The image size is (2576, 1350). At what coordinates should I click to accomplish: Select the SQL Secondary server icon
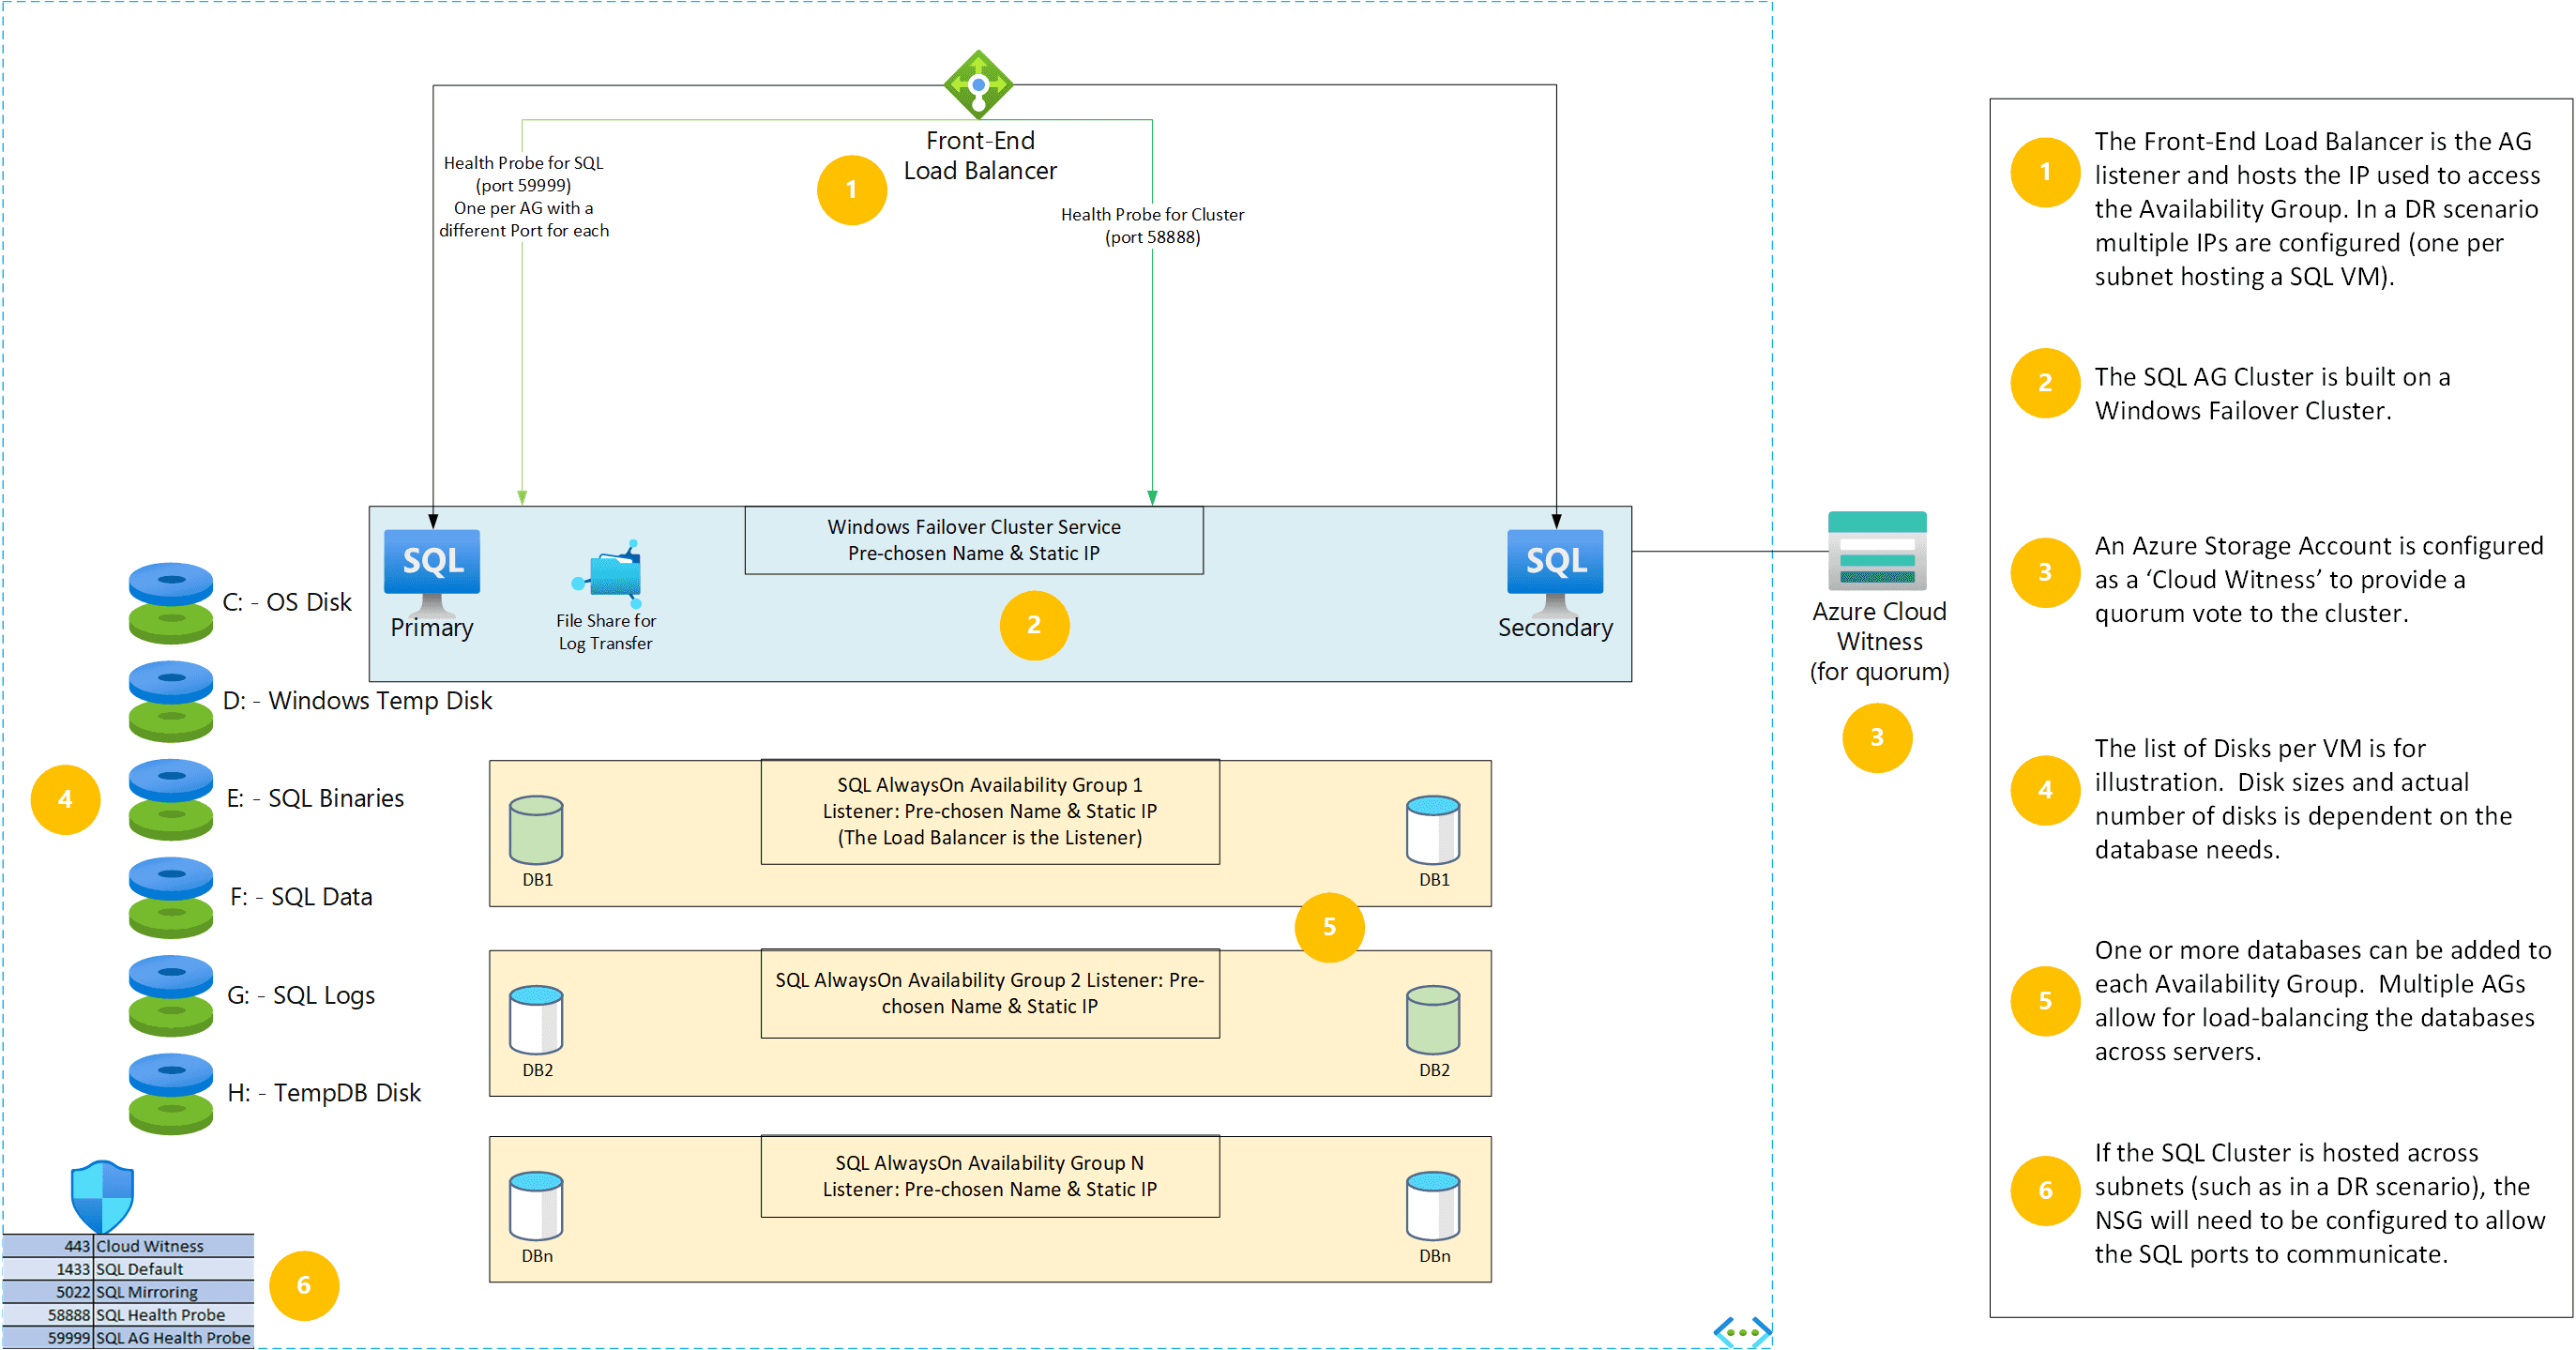point(1555,571)
